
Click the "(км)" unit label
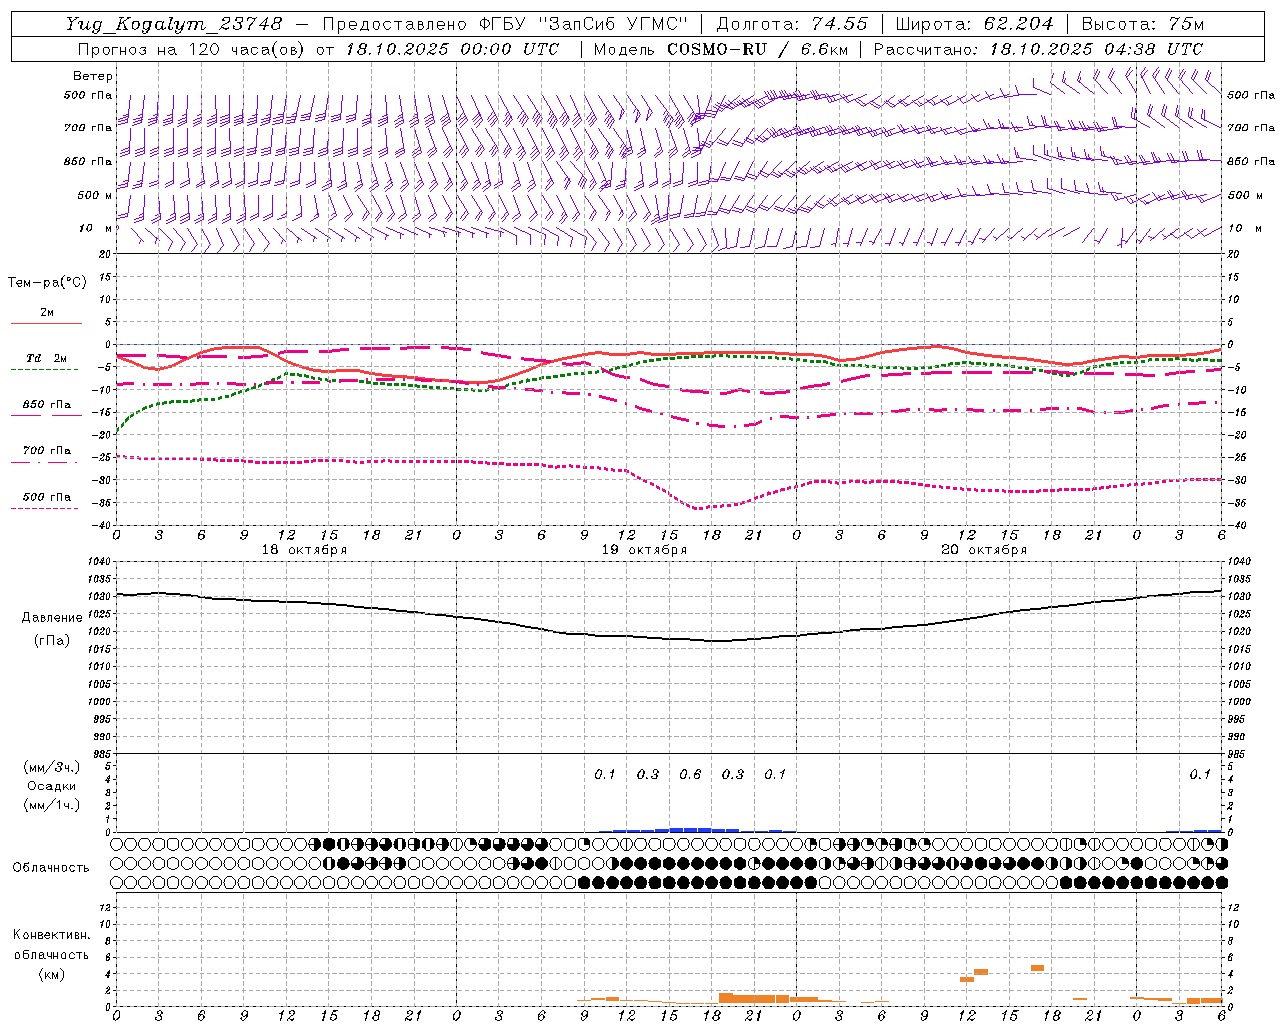(51, 974)
